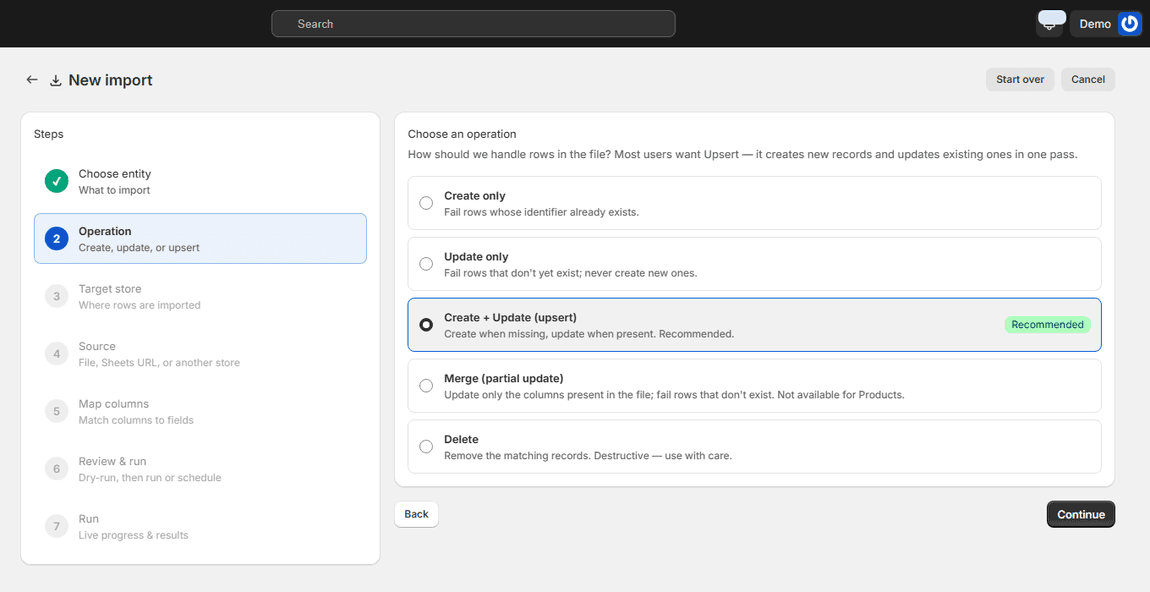Open the Run step
This screenshot has height=592, width=1150.
click(200, 526)
